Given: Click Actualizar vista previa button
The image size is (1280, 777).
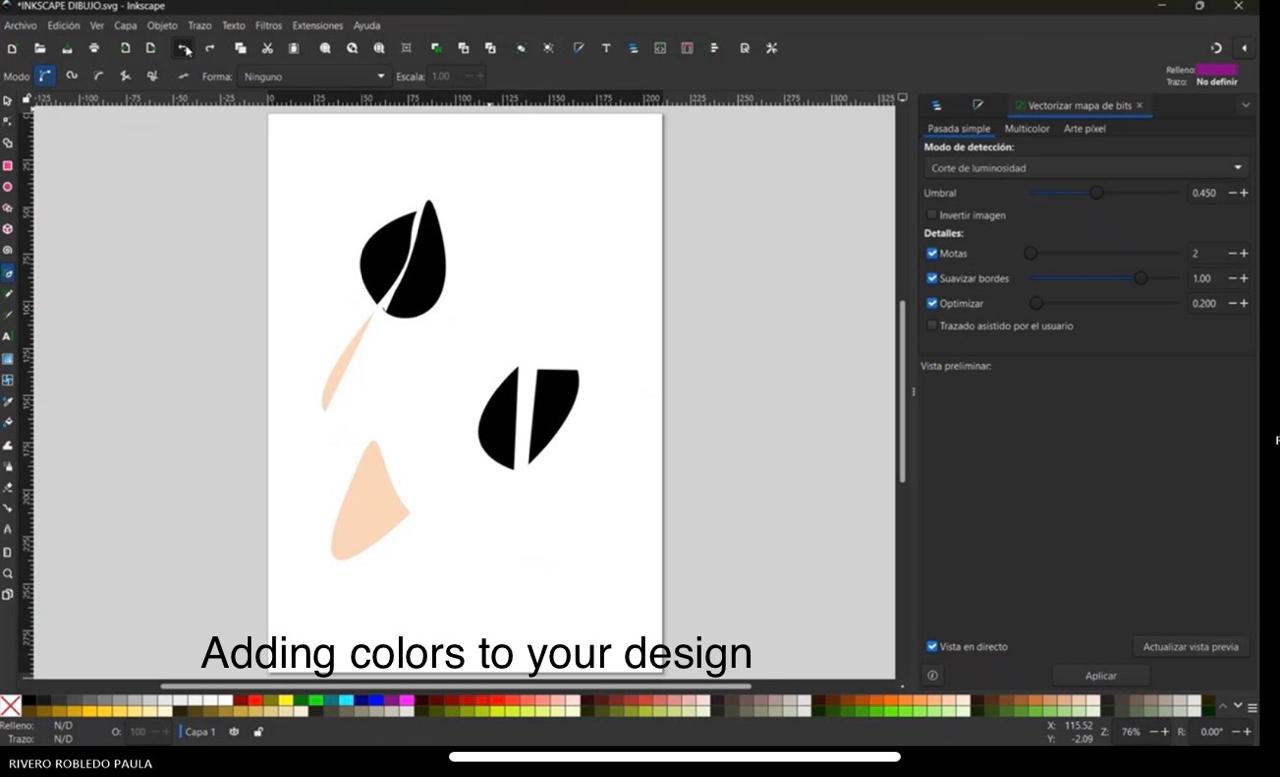Looking at the screenshot, I should coord(1190,647).
